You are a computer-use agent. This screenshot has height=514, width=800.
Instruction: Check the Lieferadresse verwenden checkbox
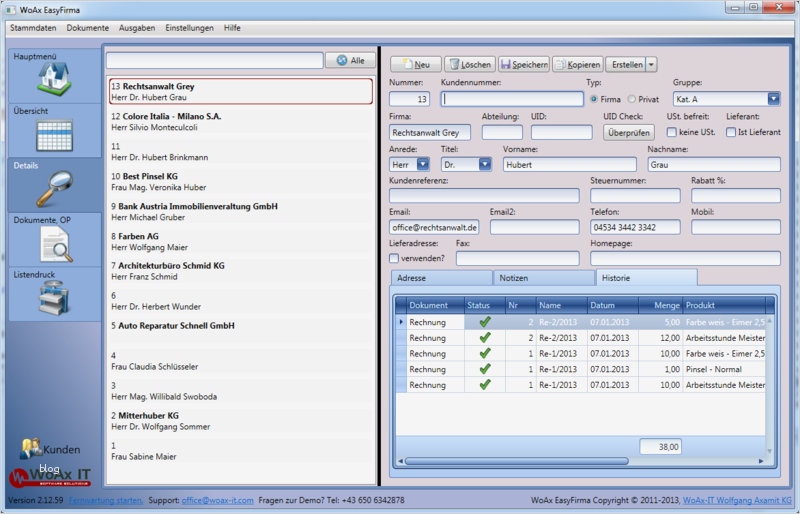click(x=394, y=258)
